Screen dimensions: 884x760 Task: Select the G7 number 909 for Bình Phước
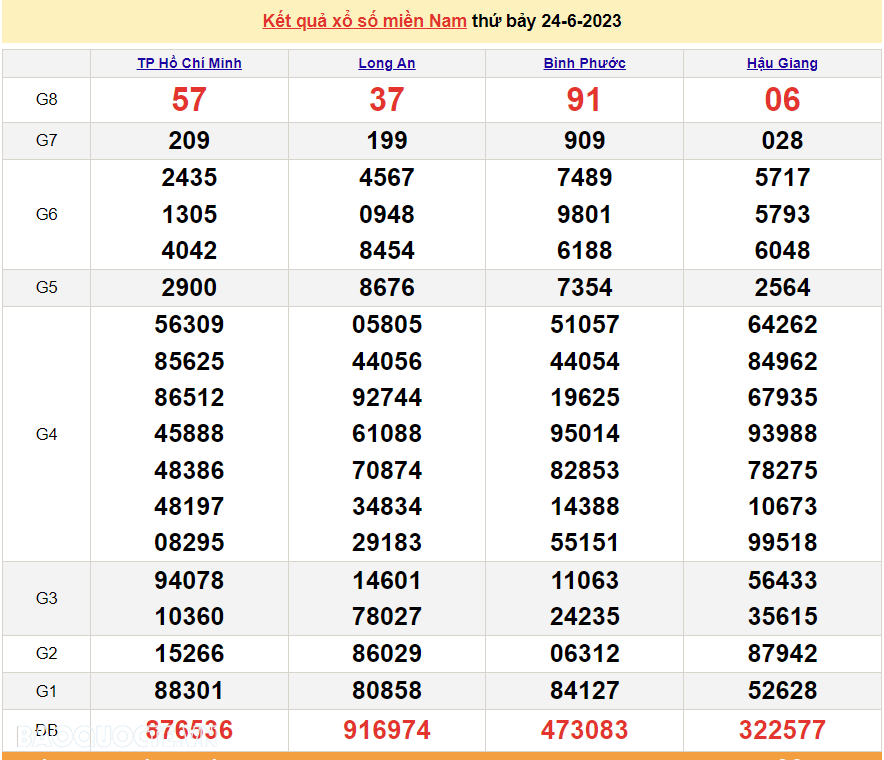click(584, 140)
